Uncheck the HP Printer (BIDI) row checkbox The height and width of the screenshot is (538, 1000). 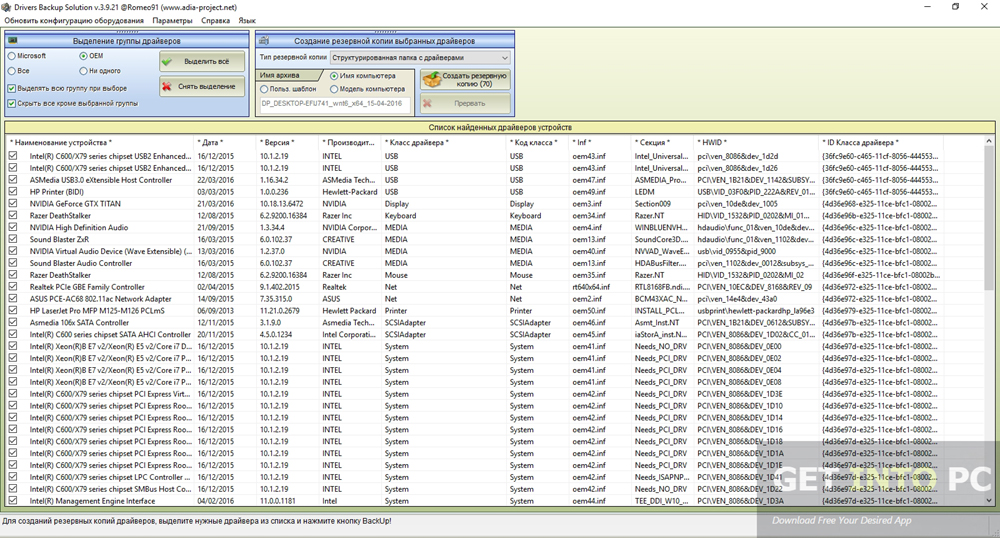pyautogui.click(x=13, y=191)
